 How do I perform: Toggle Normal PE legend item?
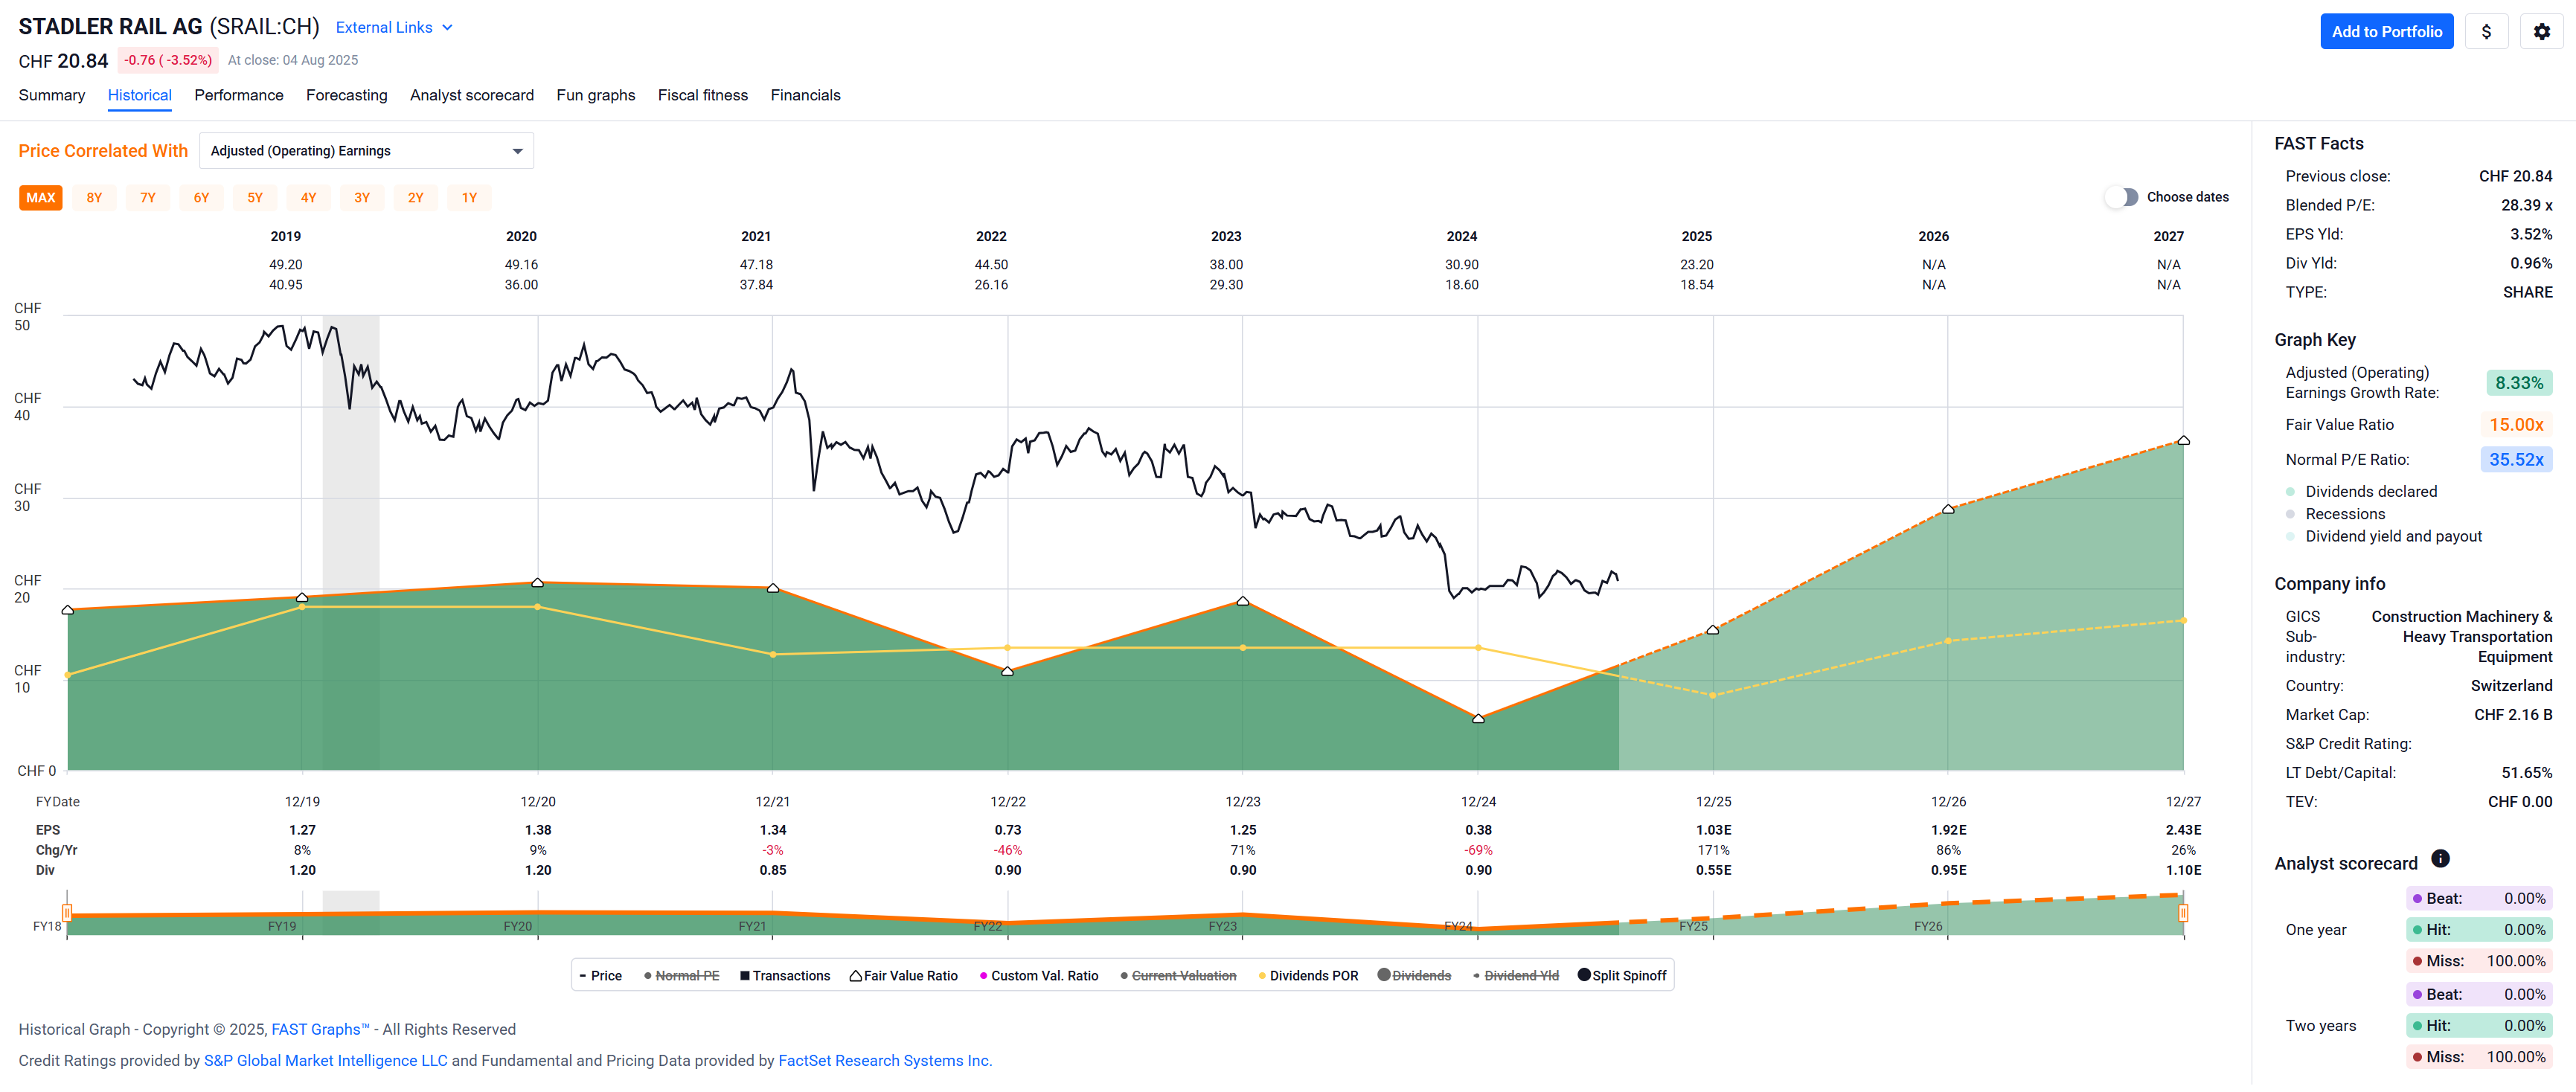click(682, 976)
